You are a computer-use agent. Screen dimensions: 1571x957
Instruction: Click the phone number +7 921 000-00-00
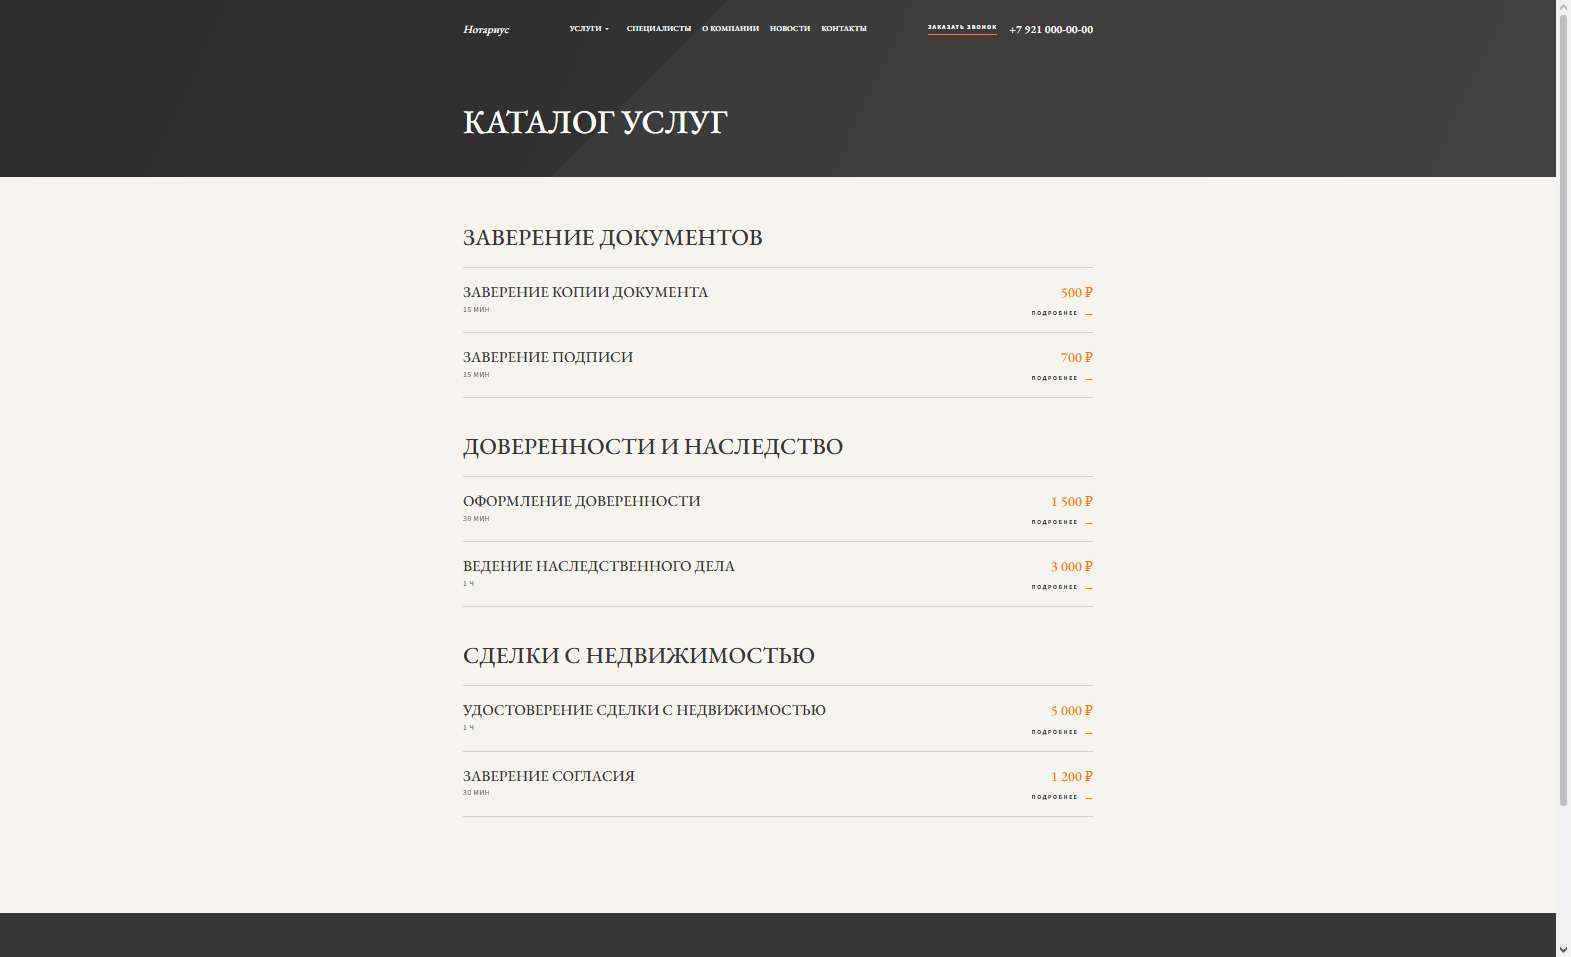click(1051, 30)
